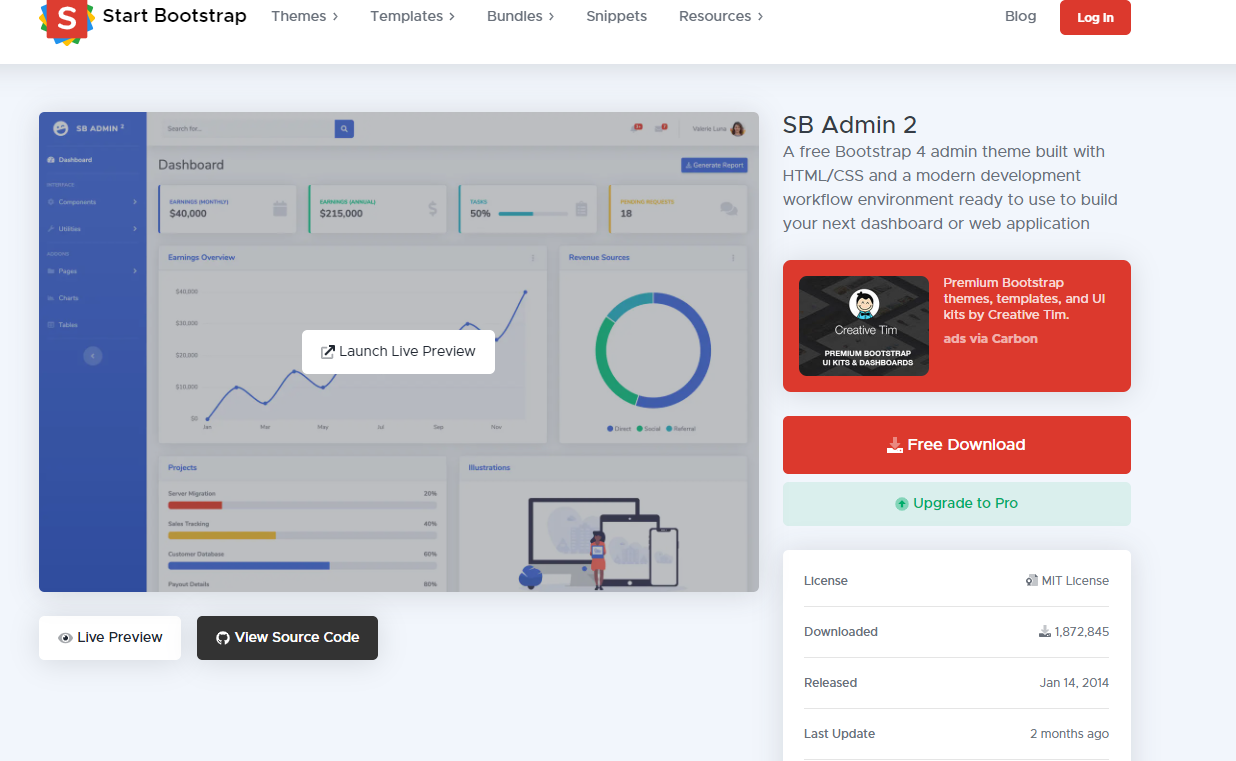This screenshot has width=1236, height=761.
Task: Go to Snippets page
Action: pyautogui.click(x=616, y=16)
